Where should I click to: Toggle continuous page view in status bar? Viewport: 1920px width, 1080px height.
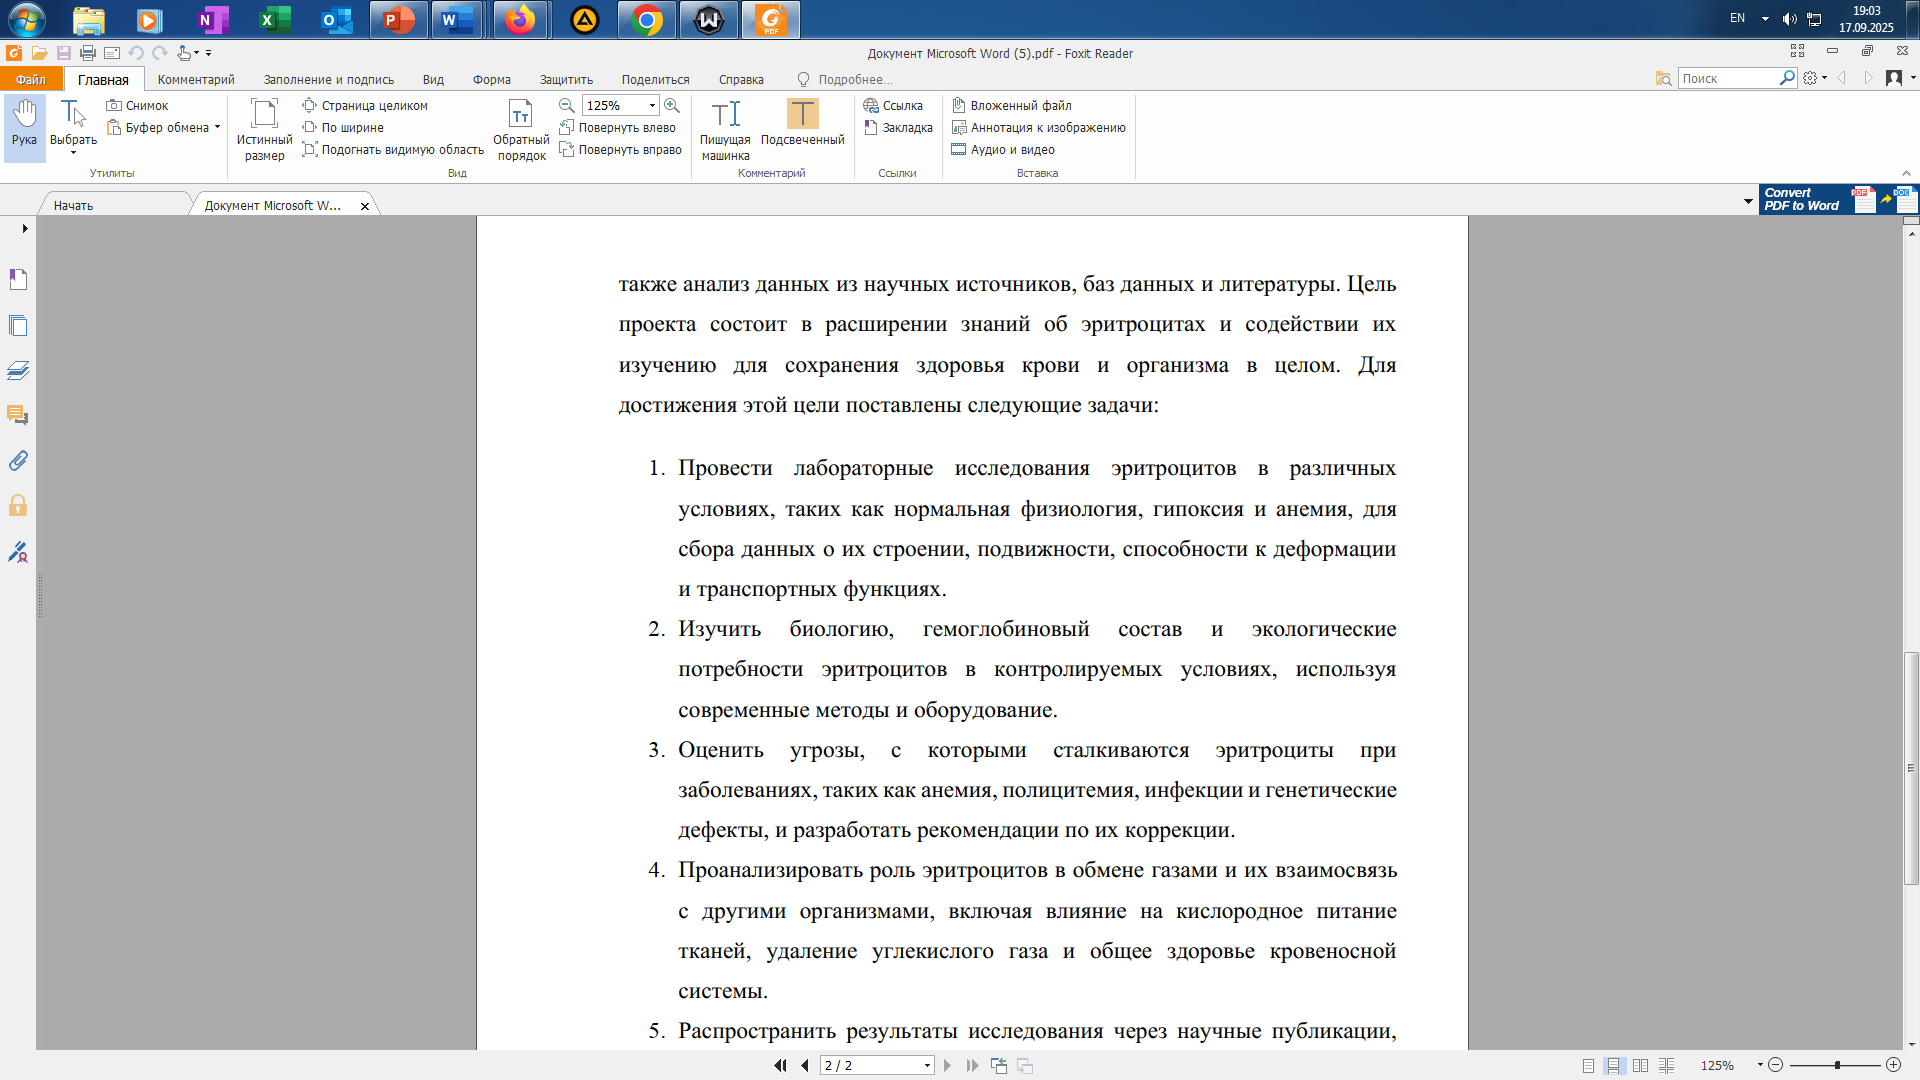coord(1614,1066)
